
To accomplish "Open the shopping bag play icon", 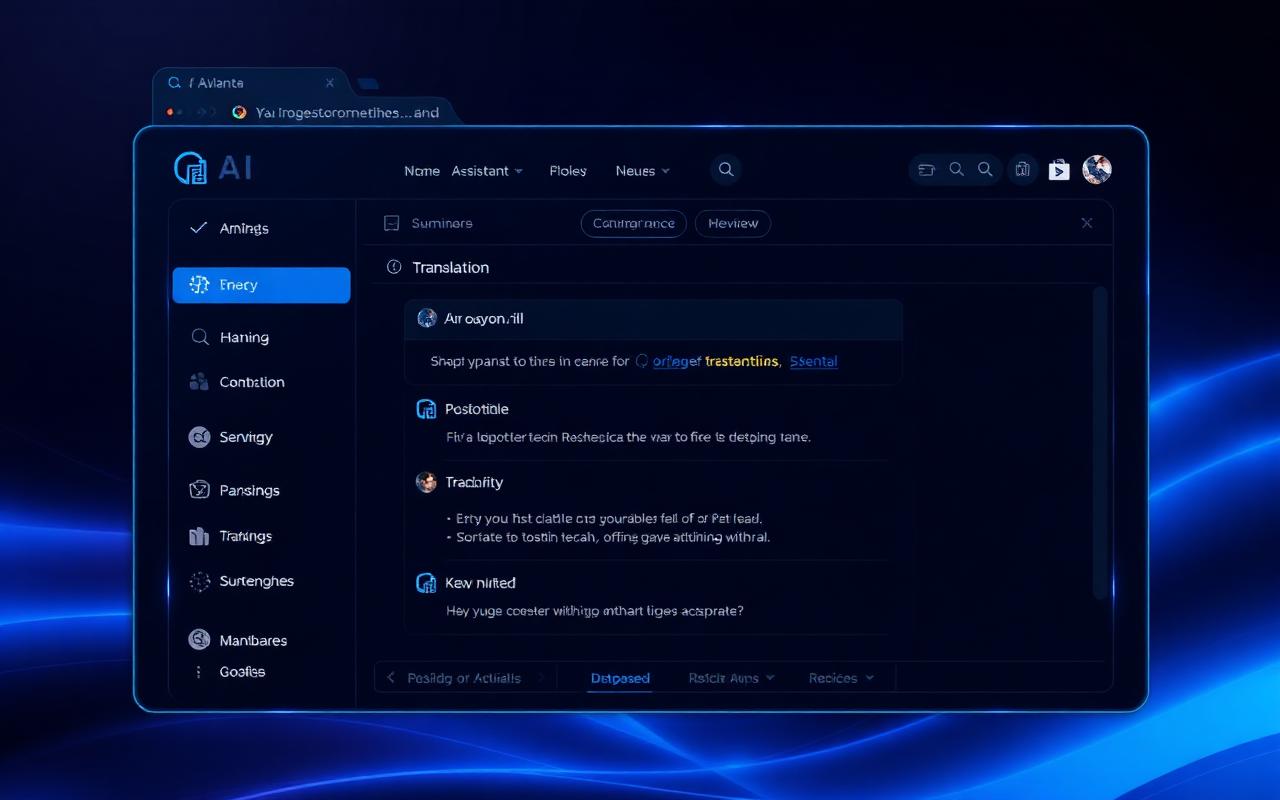I will (x=1059, y=170).
